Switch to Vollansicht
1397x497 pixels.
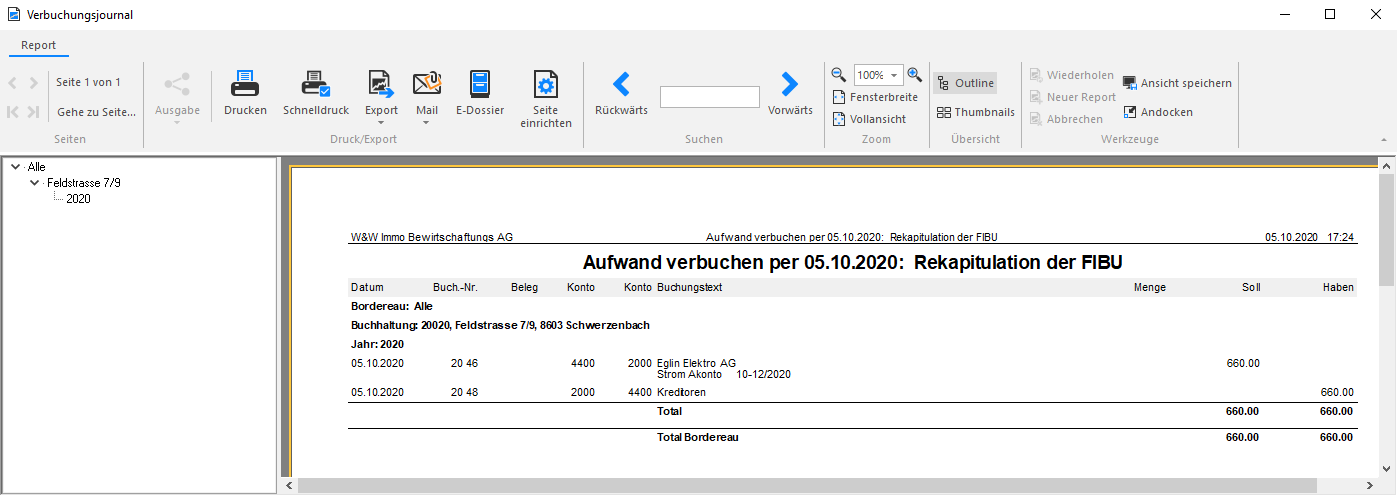(x=869, y=119)
